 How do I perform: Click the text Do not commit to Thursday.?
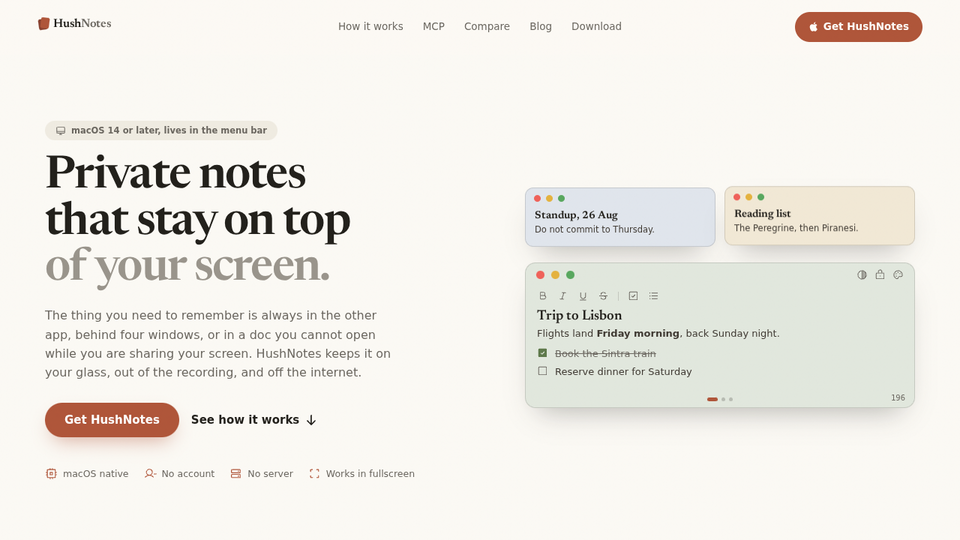coord(594,230)
